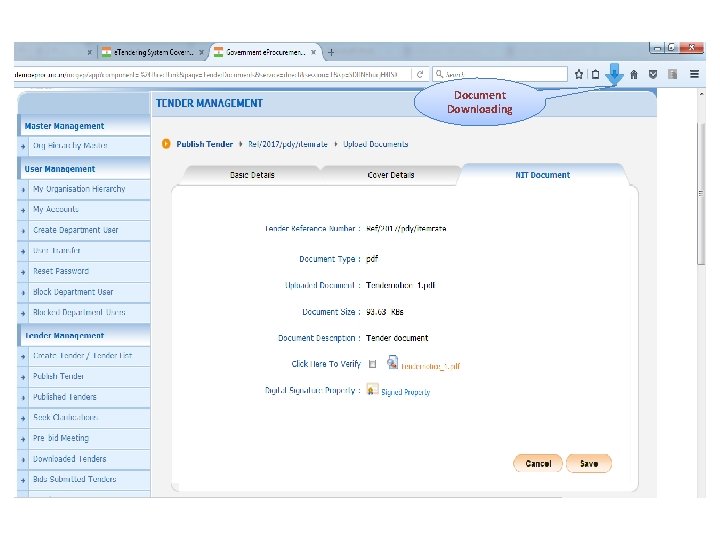Viewport: 720px width, 540px height.
Task: Click arrow icon beside Org Hierarchy Master
Action: [x=23, y=146]
